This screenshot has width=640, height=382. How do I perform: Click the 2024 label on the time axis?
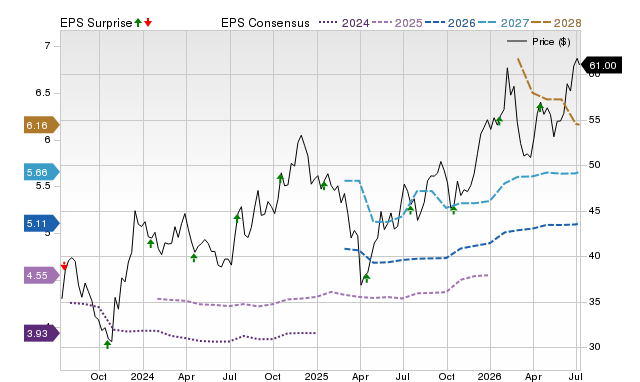(142, 377)
